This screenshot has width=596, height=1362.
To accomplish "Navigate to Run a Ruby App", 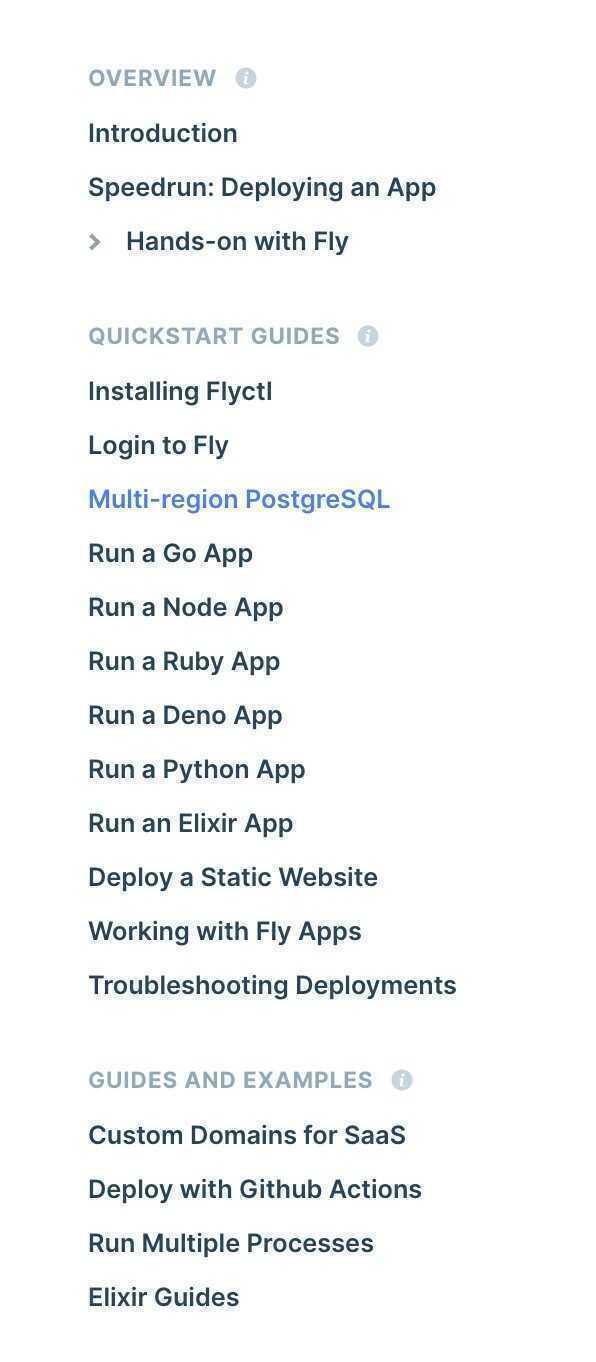I will [x=184, y=661].
